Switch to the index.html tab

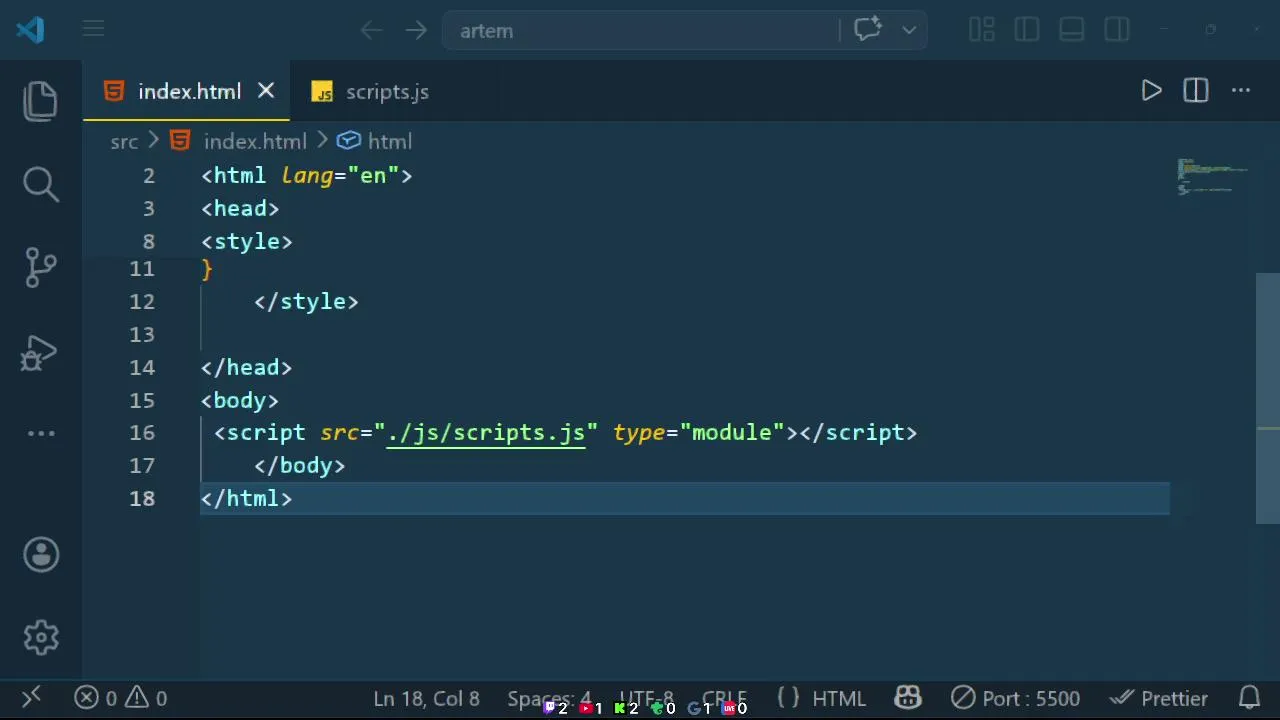click(189, 92)
